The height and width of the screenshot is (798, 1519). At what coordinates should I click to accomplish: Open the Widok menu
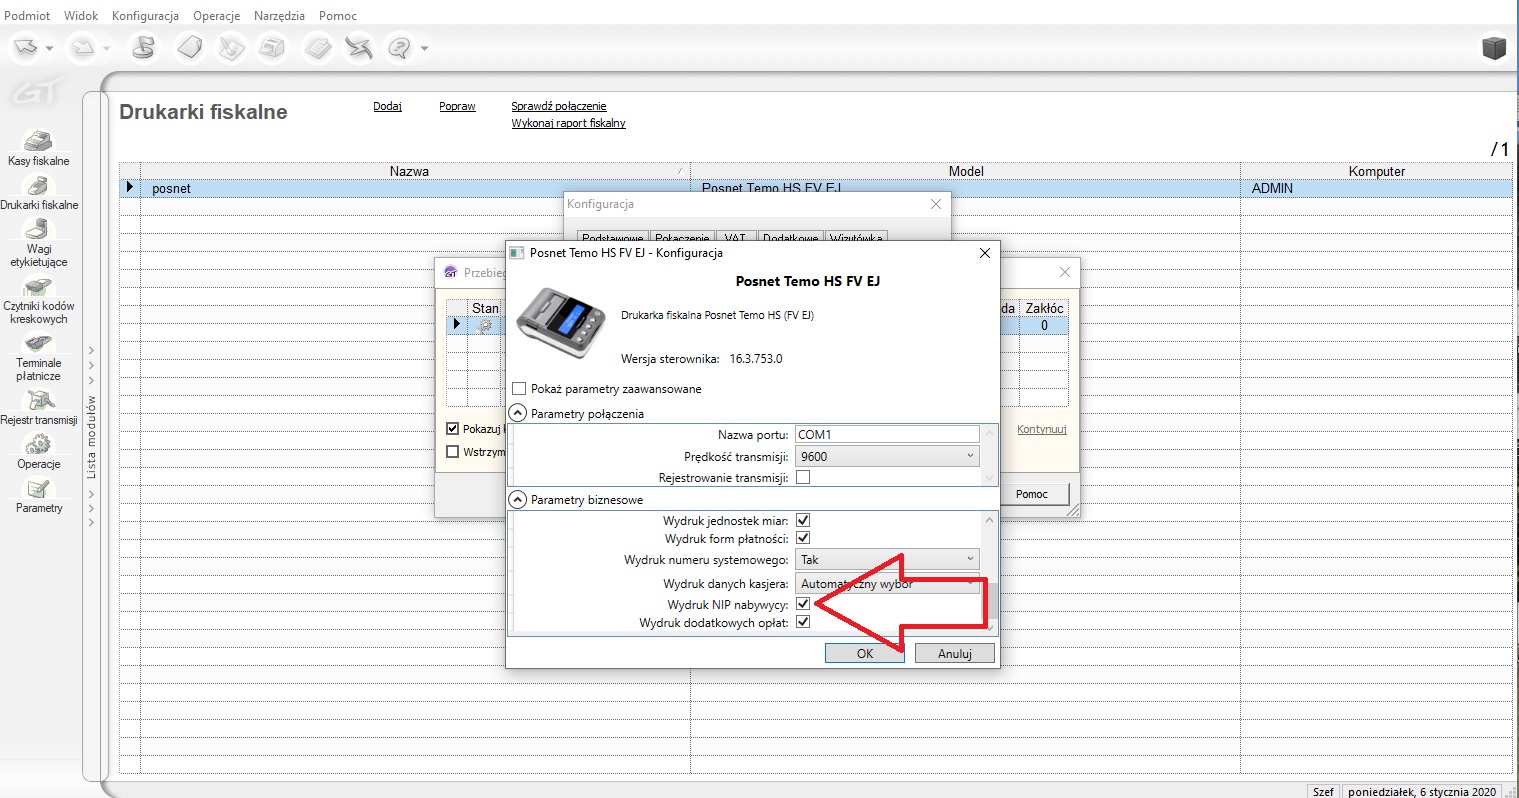(x=81, y=16)
